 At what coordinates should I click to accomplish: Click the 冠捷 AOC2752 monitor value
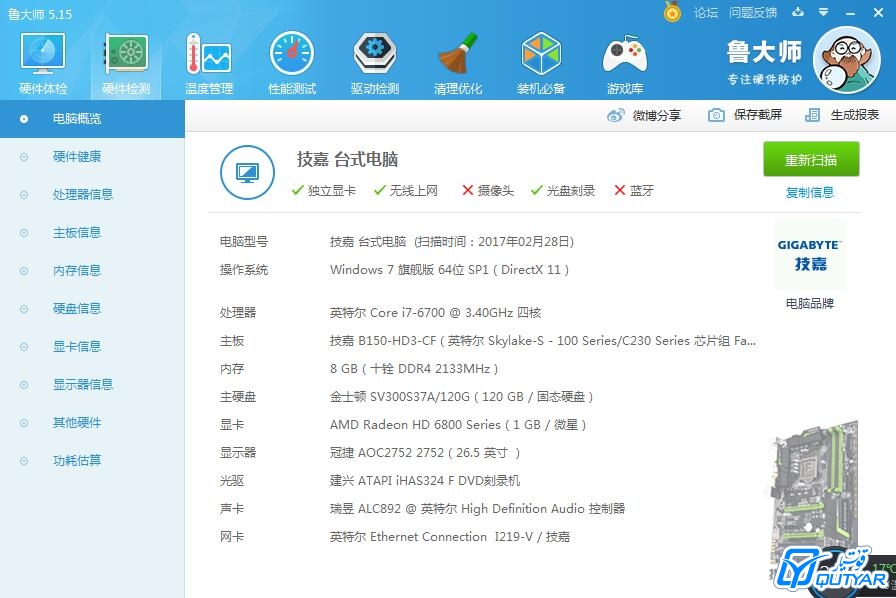pyautogui.click(x=425, y=453)
